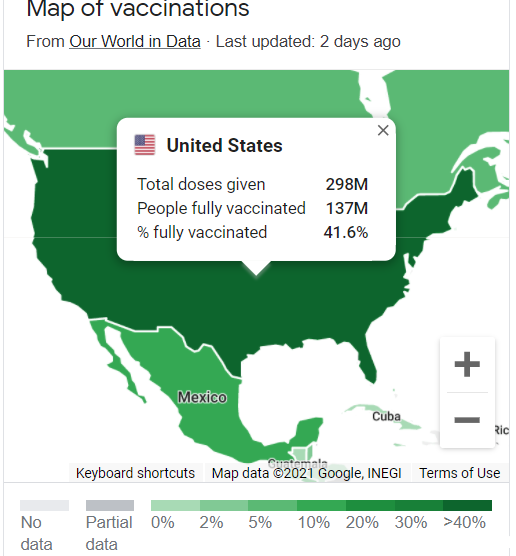
Task: Select Cuba on the map
Action: coord(386,416)
